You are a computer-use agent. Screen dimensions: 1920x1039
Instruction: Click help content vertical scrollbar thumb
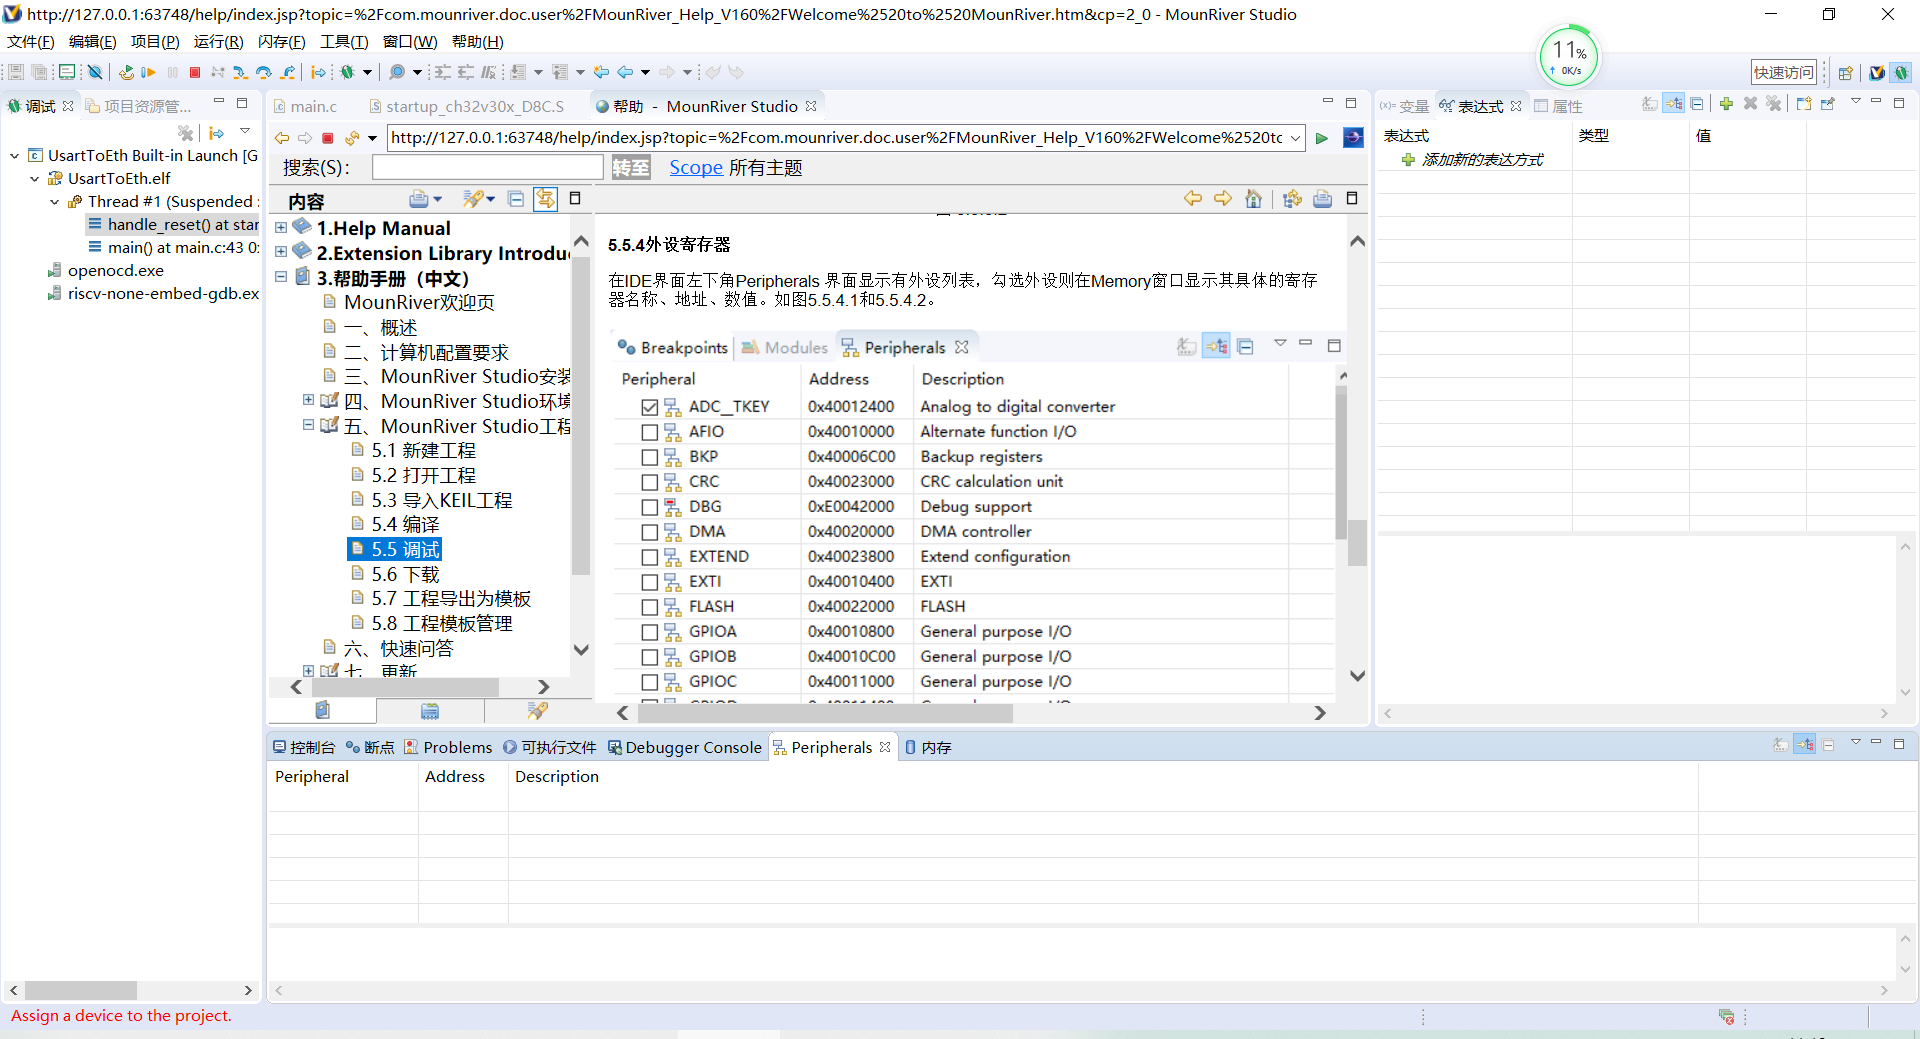(x=1357, y=542)
